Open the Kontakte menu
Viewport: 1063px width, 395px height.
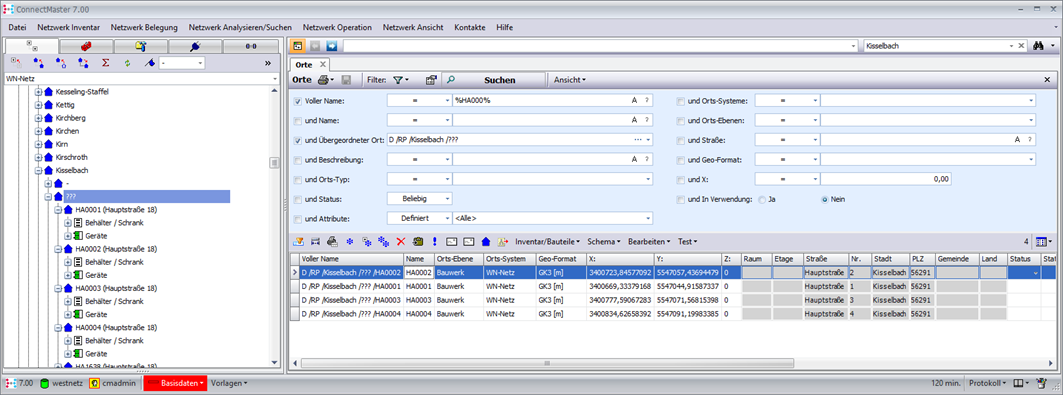[470, 28]
